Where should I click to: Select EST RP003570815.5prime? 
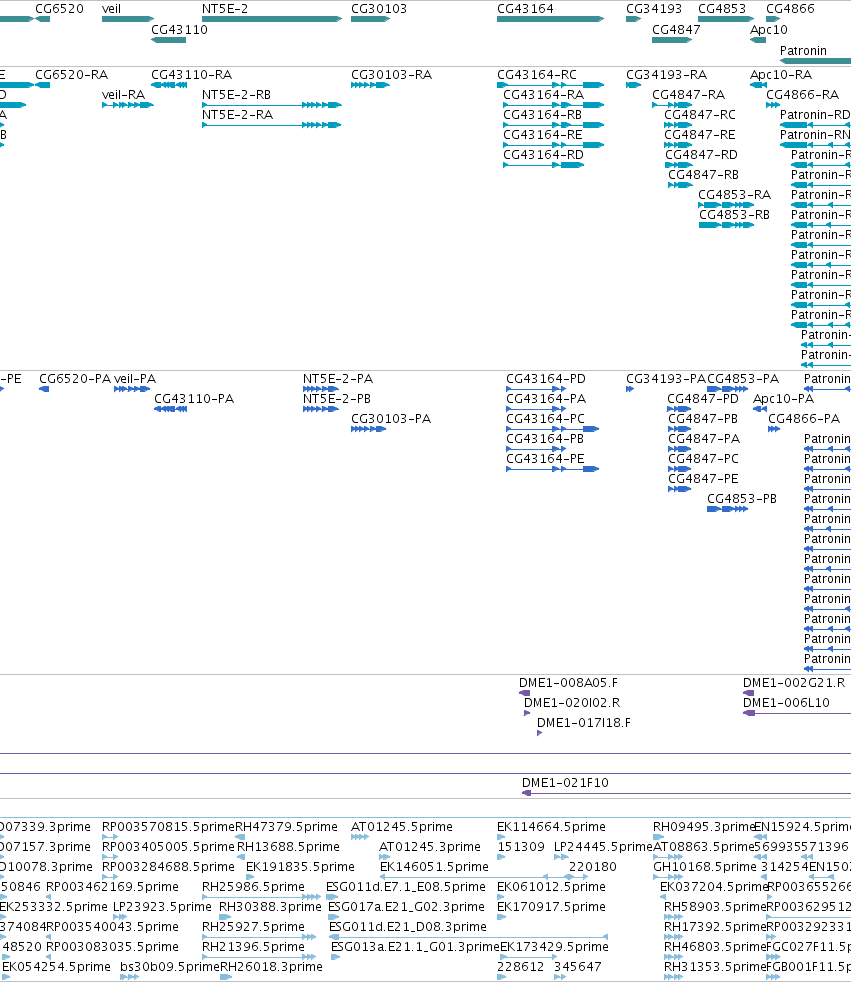[x=110, y=837]
